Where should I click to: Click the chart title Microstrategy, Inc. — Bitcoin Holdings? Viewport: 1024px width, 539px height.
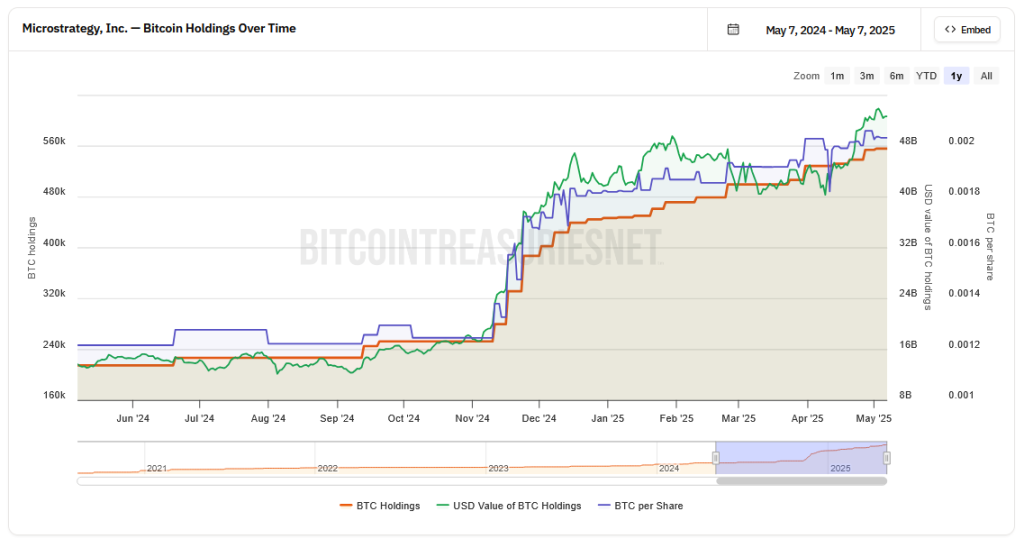point(159,29)
